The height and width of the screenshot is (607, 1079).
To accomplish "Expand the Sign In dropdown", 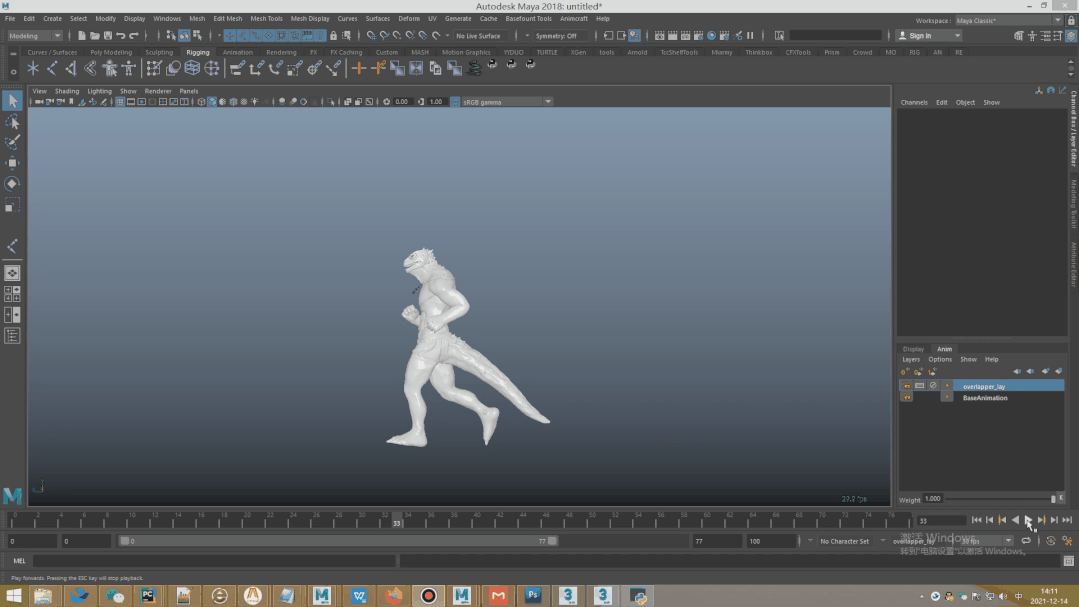I will coord(929,36).
